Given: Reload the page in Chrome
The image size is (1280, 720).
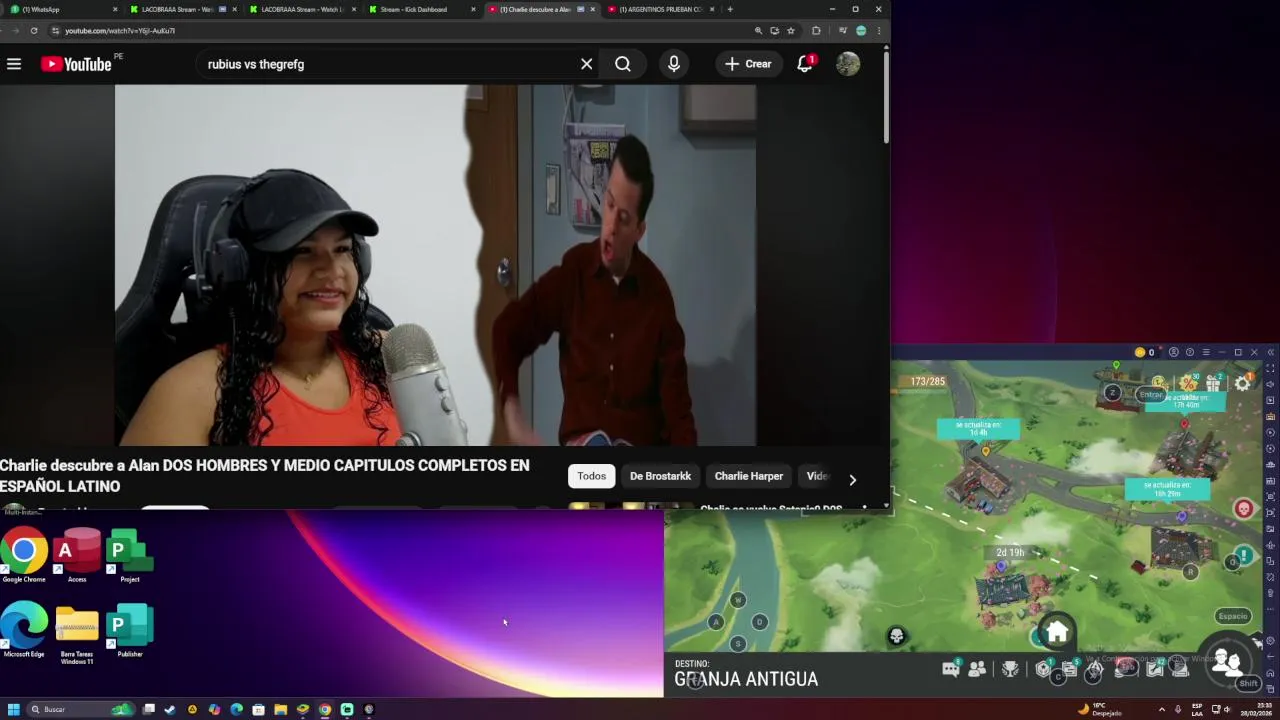Looking at the screenshot, I should [34, 31].
